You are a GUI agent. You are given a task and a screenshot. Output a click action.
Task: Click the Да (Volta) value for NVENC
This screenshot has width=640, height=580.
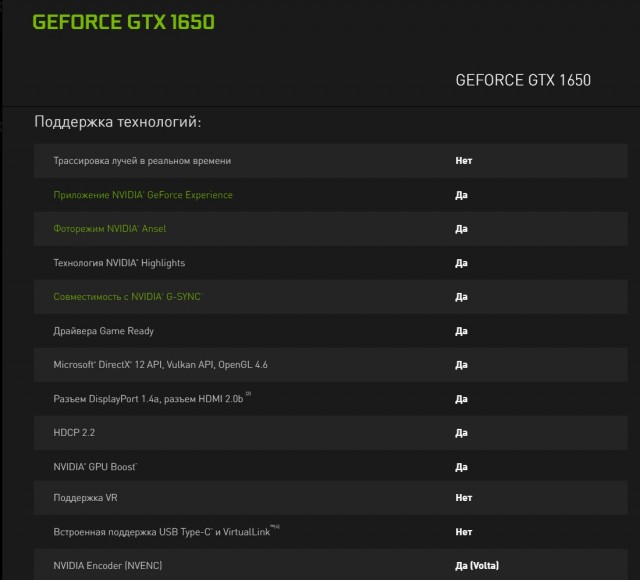pyautogui.click(x=477, y=566)
